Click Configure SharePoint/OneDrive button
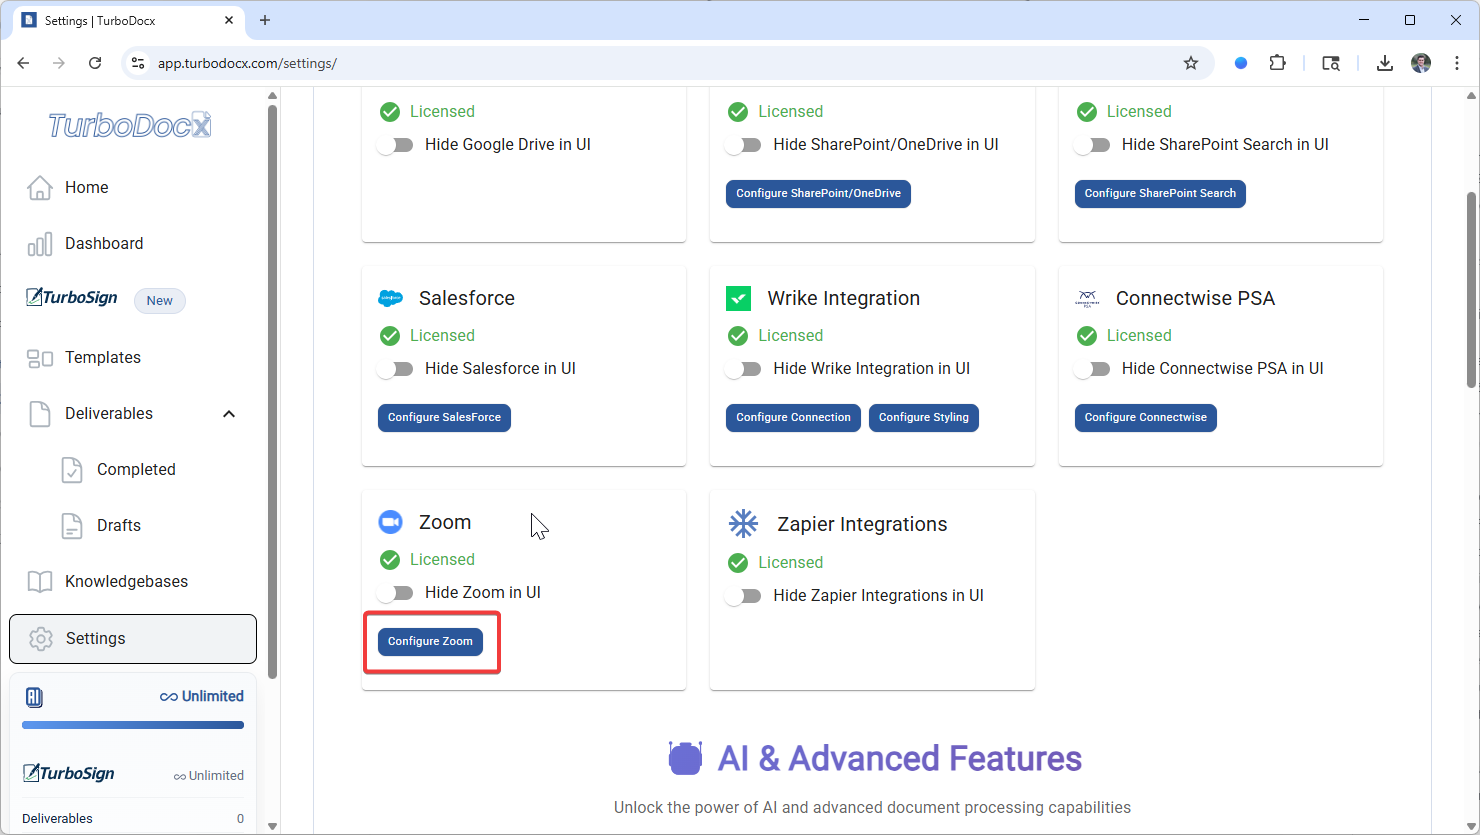The width and height of the screenshot is (1480, 835). point(818,194)
